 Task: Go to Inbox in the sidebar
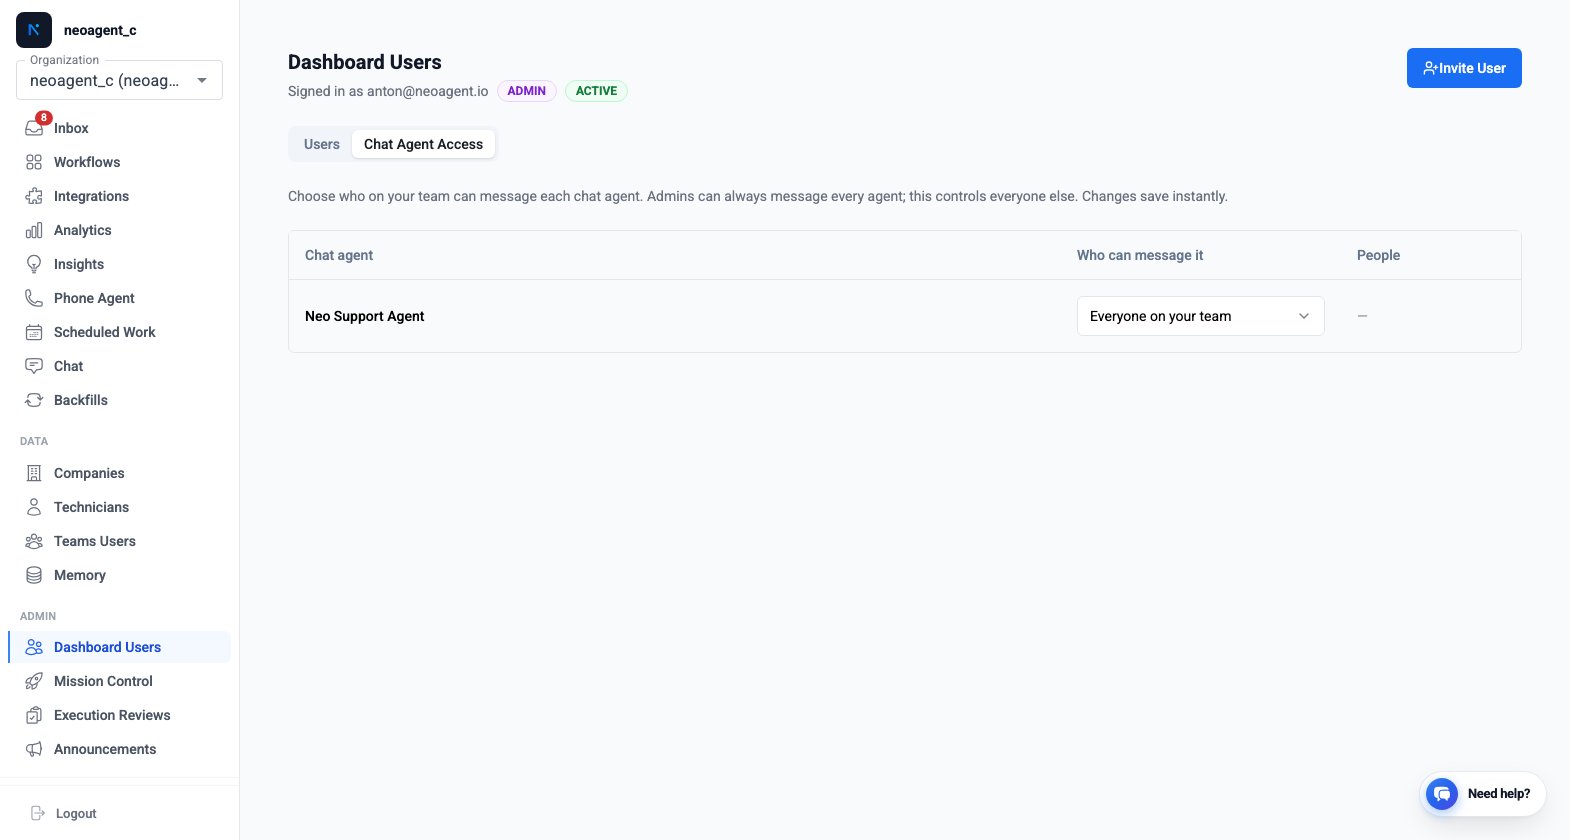coord(119,128)
